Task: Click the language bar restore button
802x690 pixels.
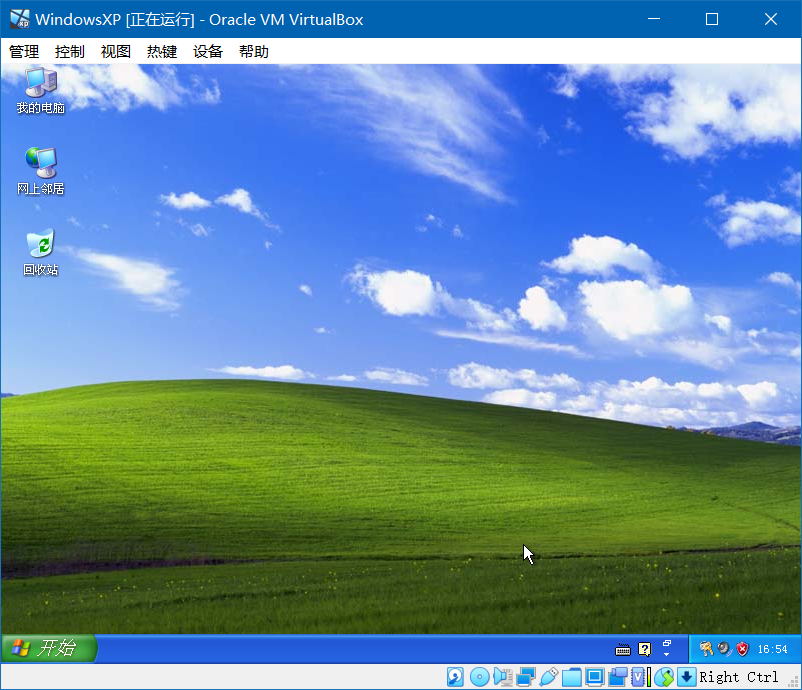Action: coord(666,643)
